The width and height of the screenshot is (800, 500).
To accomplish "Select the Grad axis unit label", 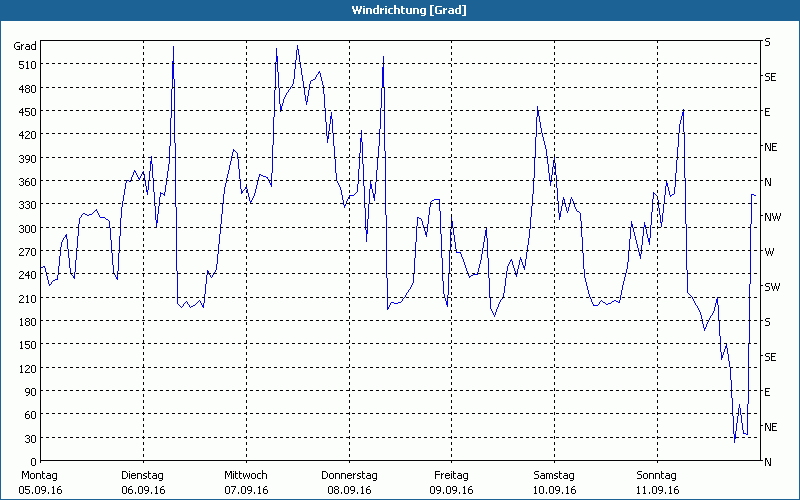I will [x=24, y=46].
